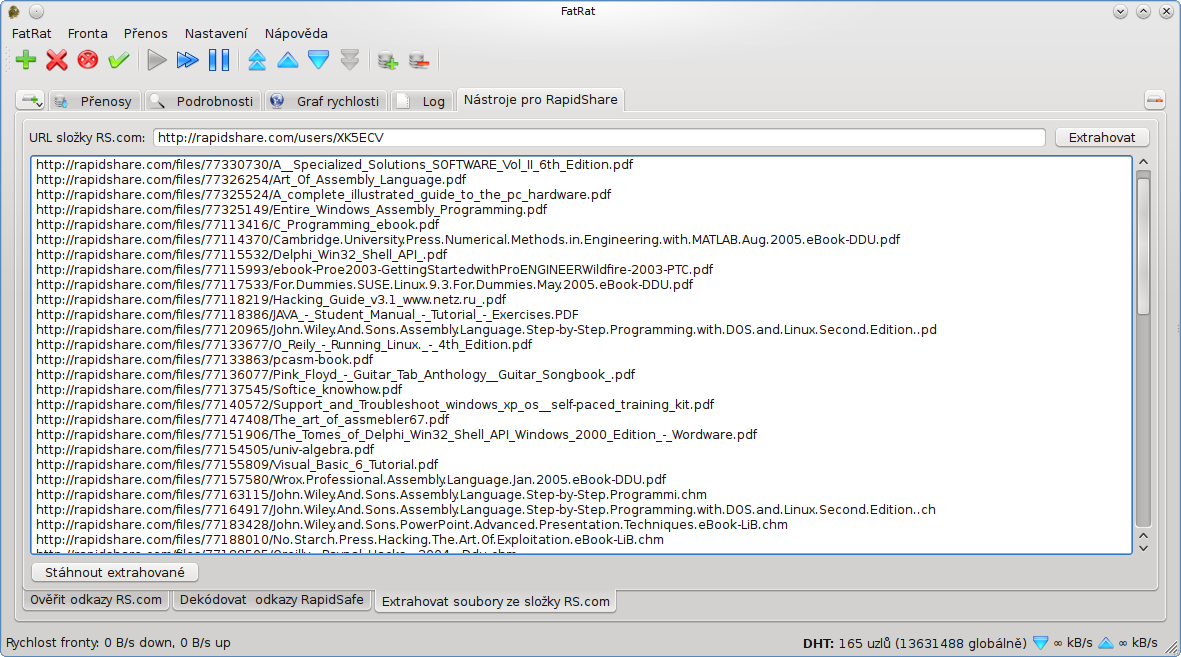Click the Visual_Basic_6_Tutorial.pdf link line
This screenshot has width=1181, height=657.
click(x=237, y=465)
